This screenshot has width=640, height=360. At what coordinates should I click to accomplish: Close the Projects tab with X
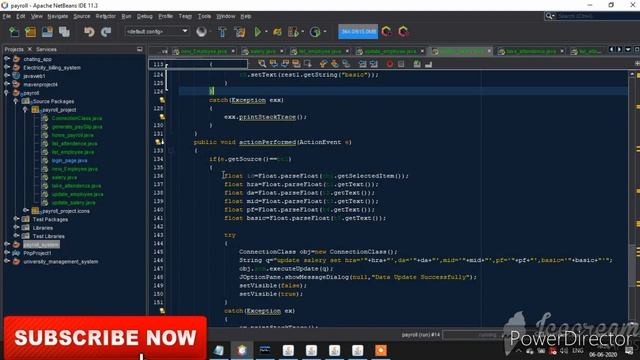tap(29, 49)
